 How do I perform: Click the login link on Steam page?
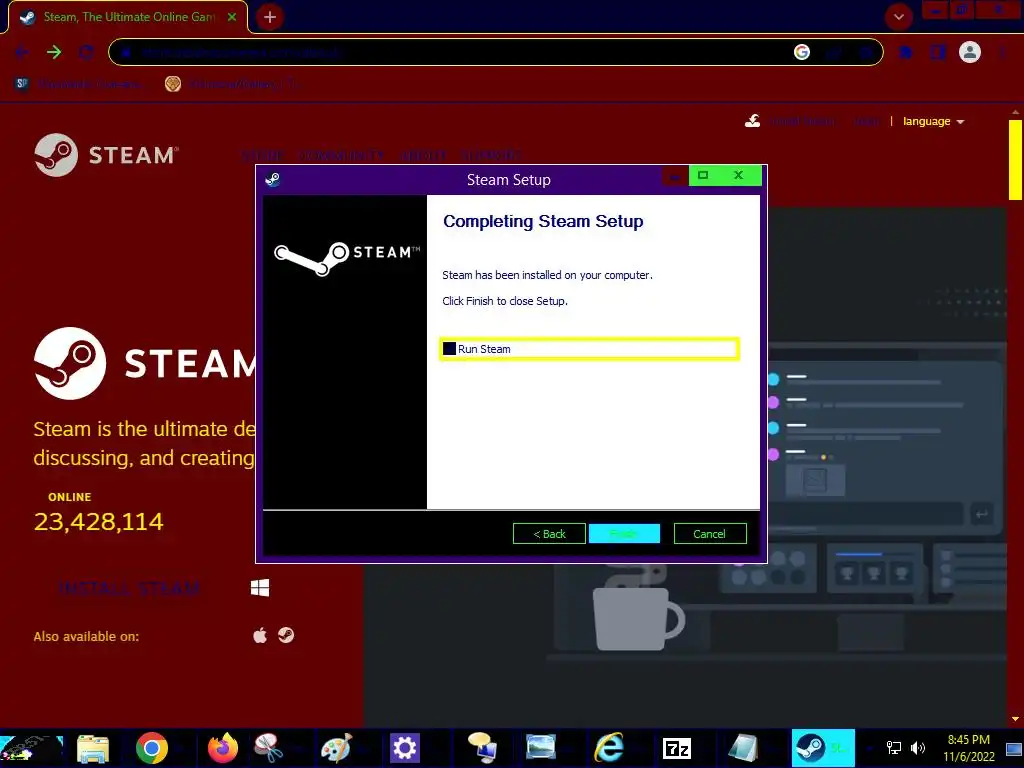(x=866, y=121)
